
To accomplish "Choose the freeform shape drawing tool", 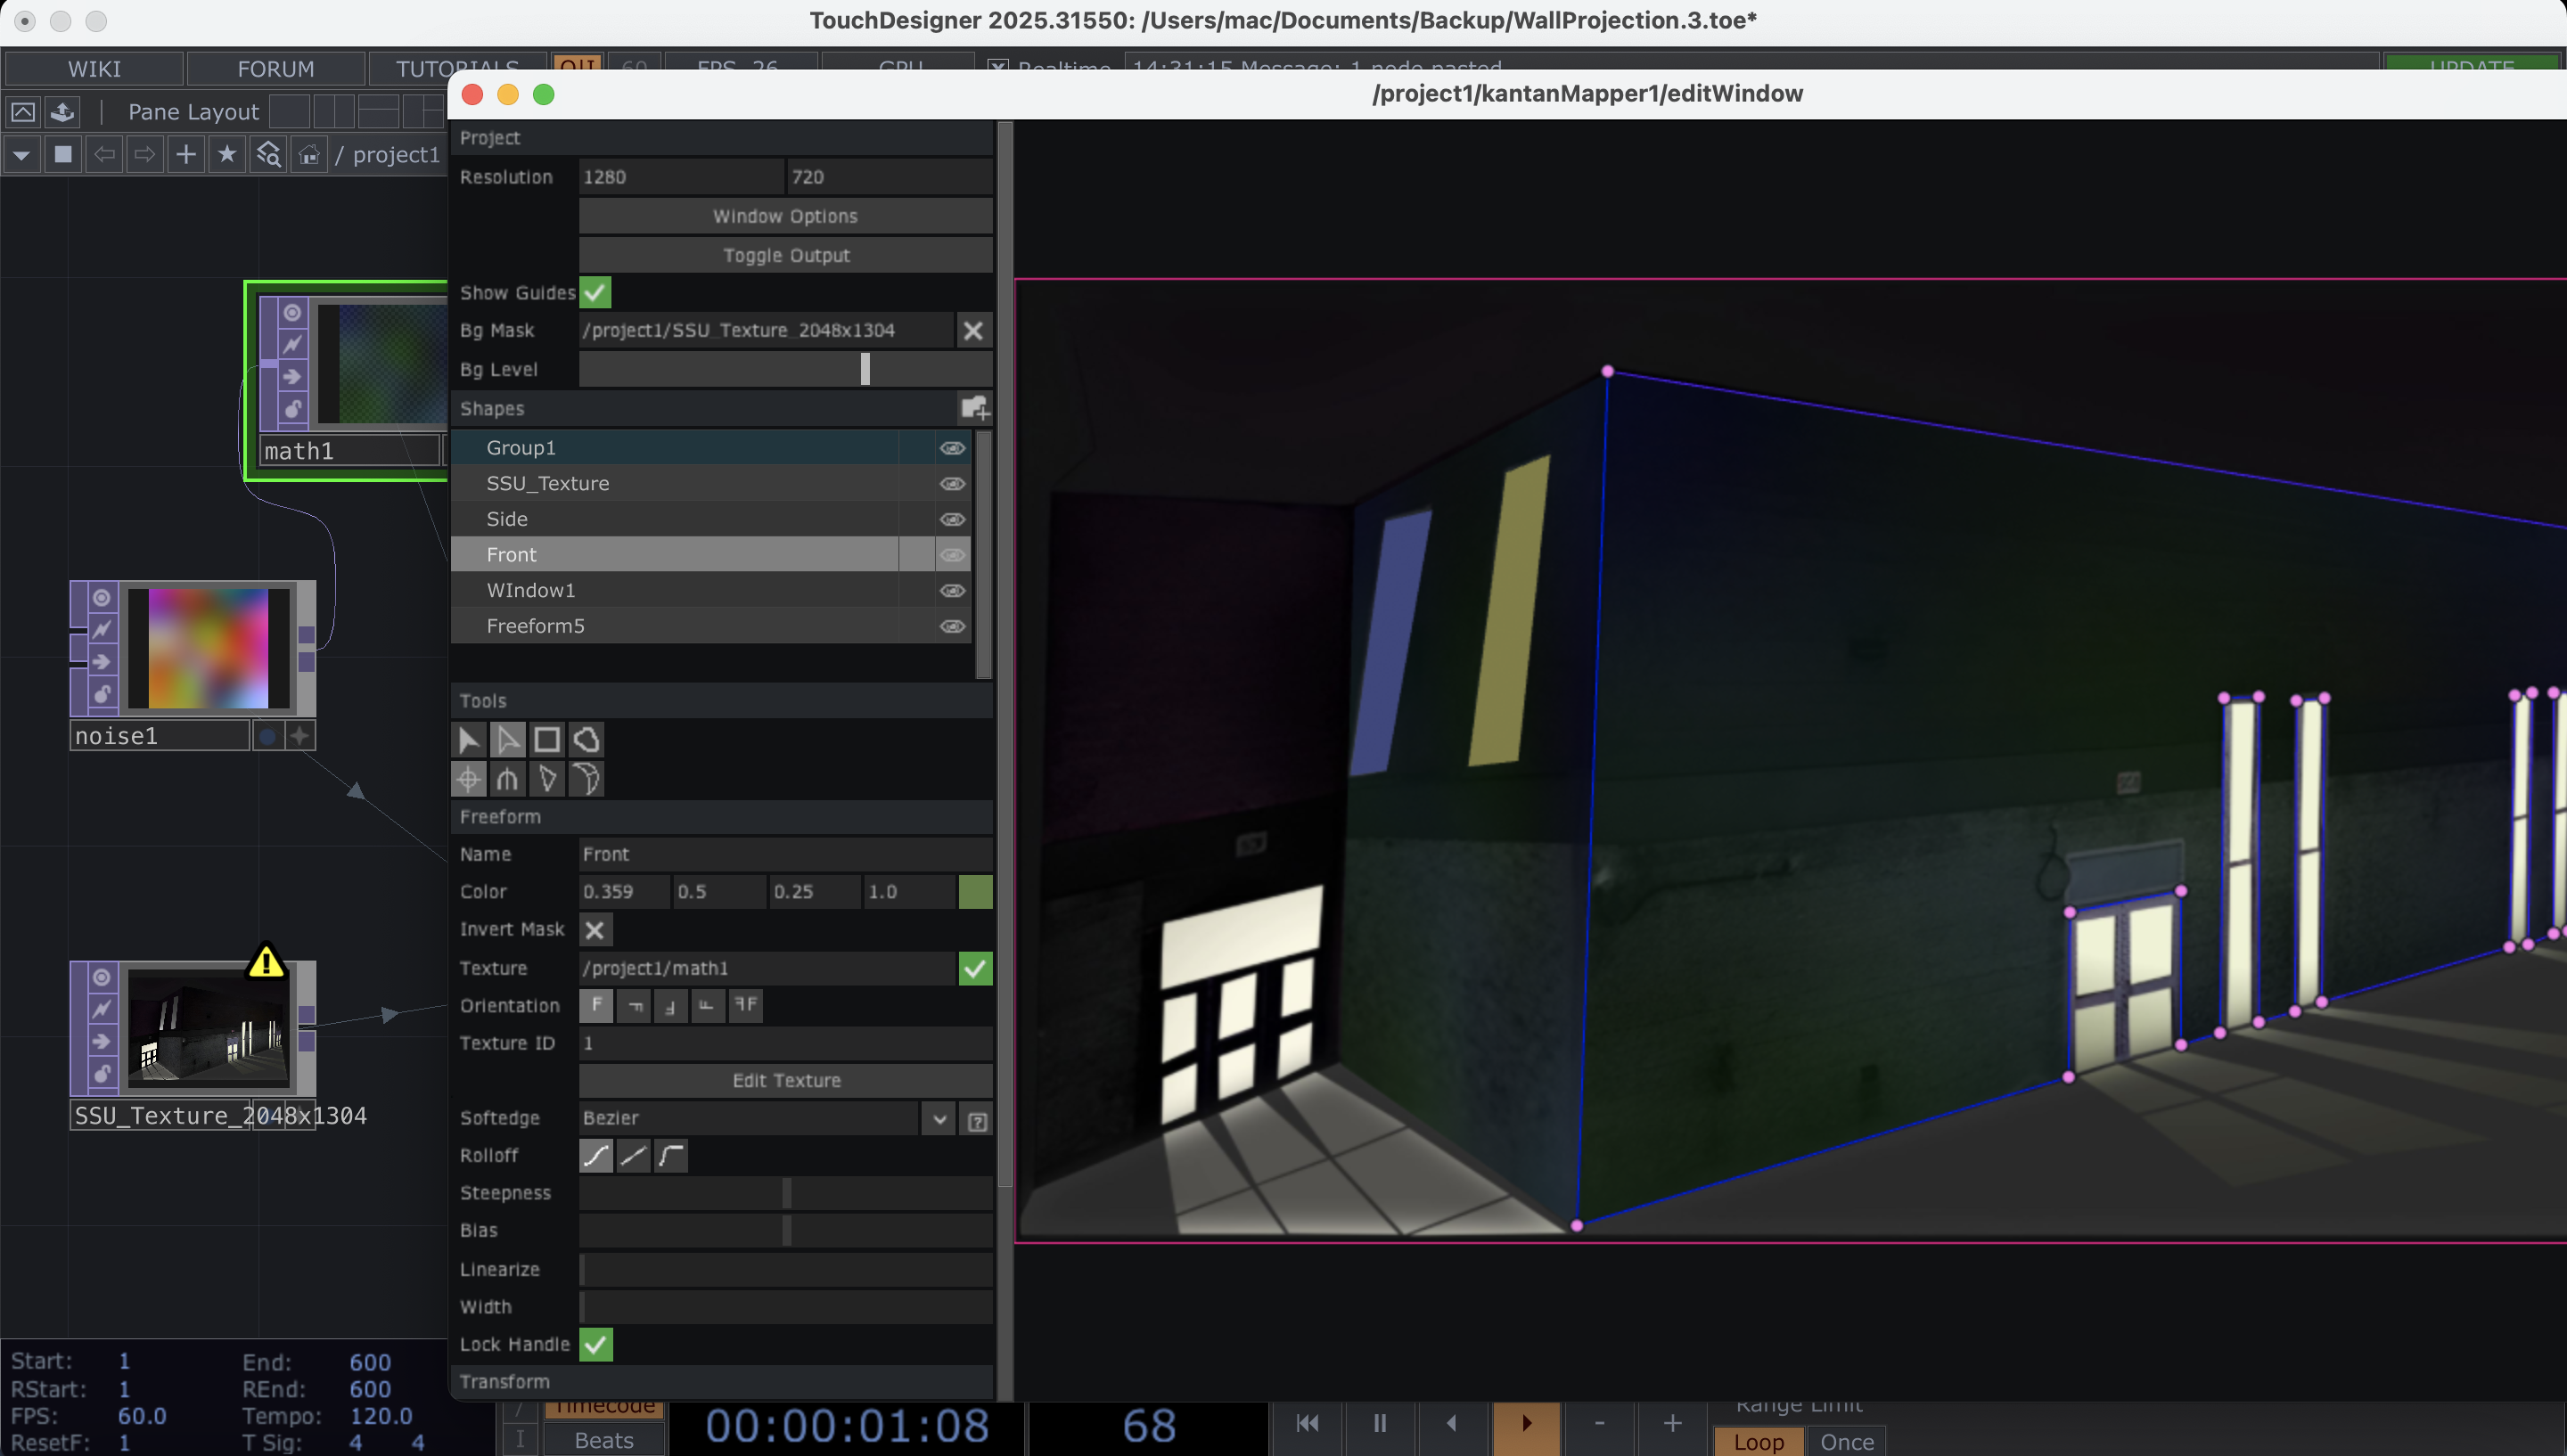I will point(586,739).
